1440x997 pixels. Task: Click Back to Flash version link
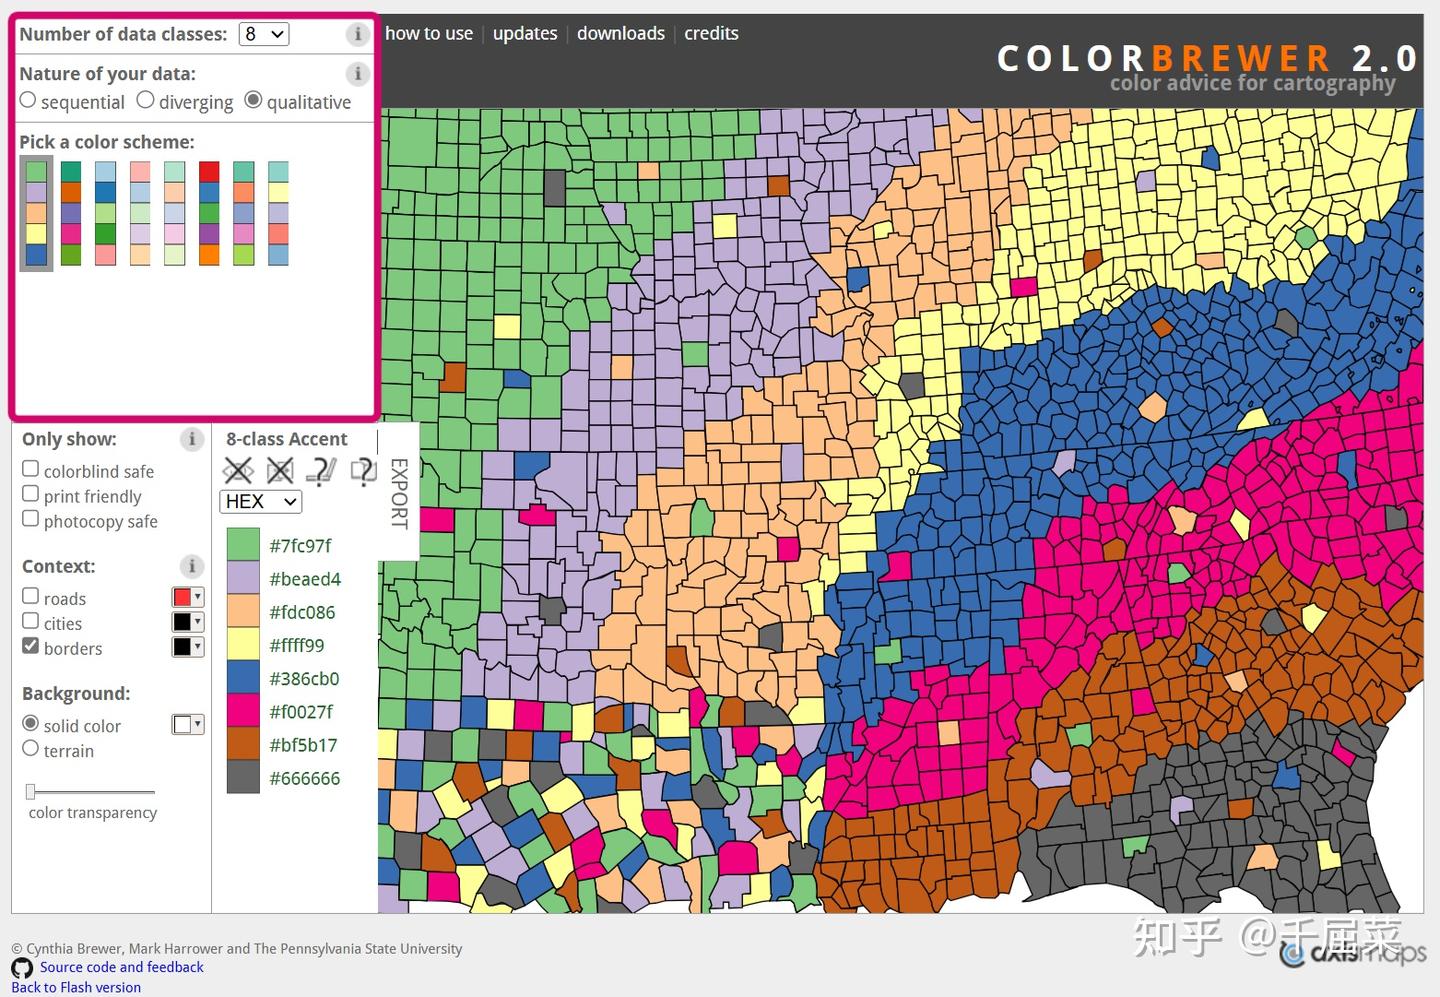tap(76, 987)
